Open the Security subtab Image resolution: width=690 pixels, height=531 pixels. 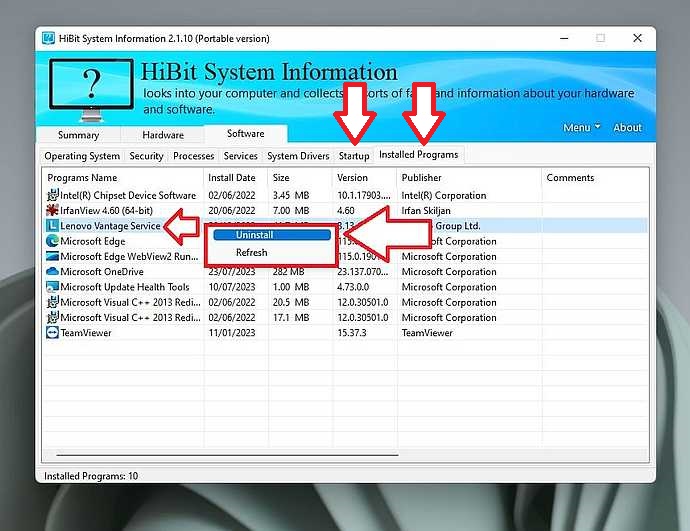tap(146, 156)
